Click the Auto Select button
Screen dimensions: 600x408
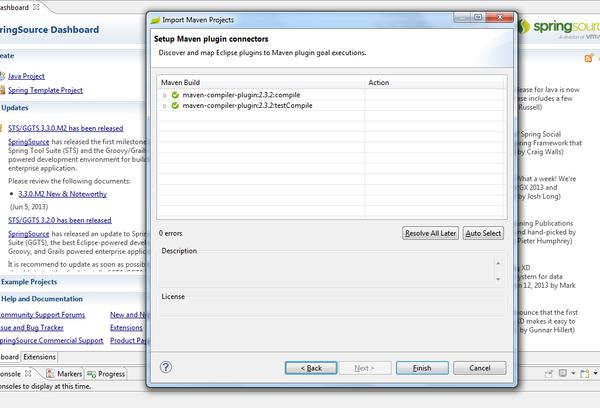pos(483,233)
